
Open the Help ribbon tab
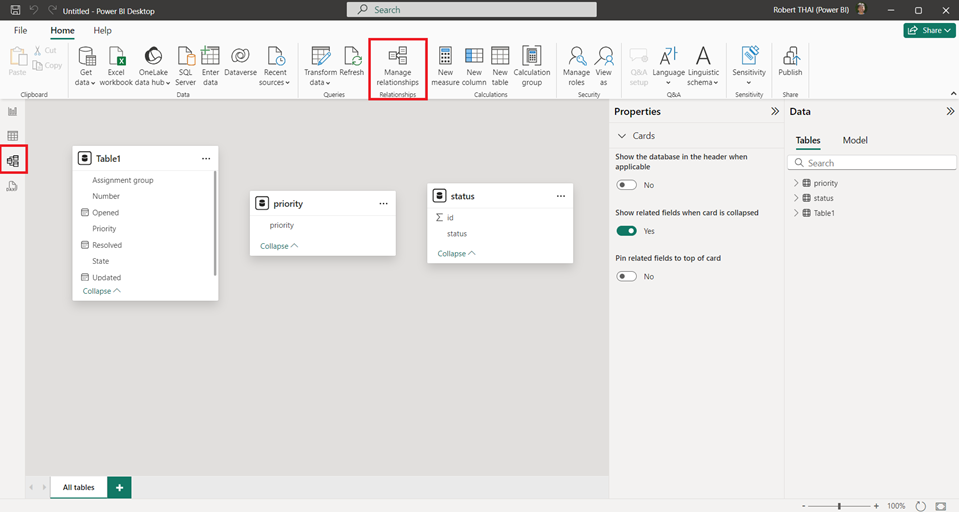[102, 31]
